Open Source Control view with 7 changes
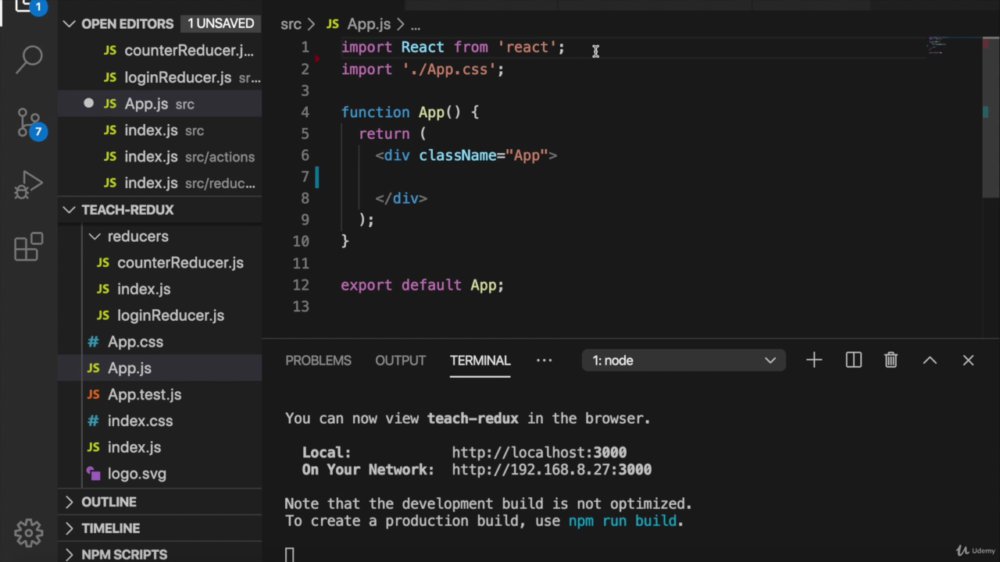The width and height of the screenshot is (1000, 562). point(29,123)
